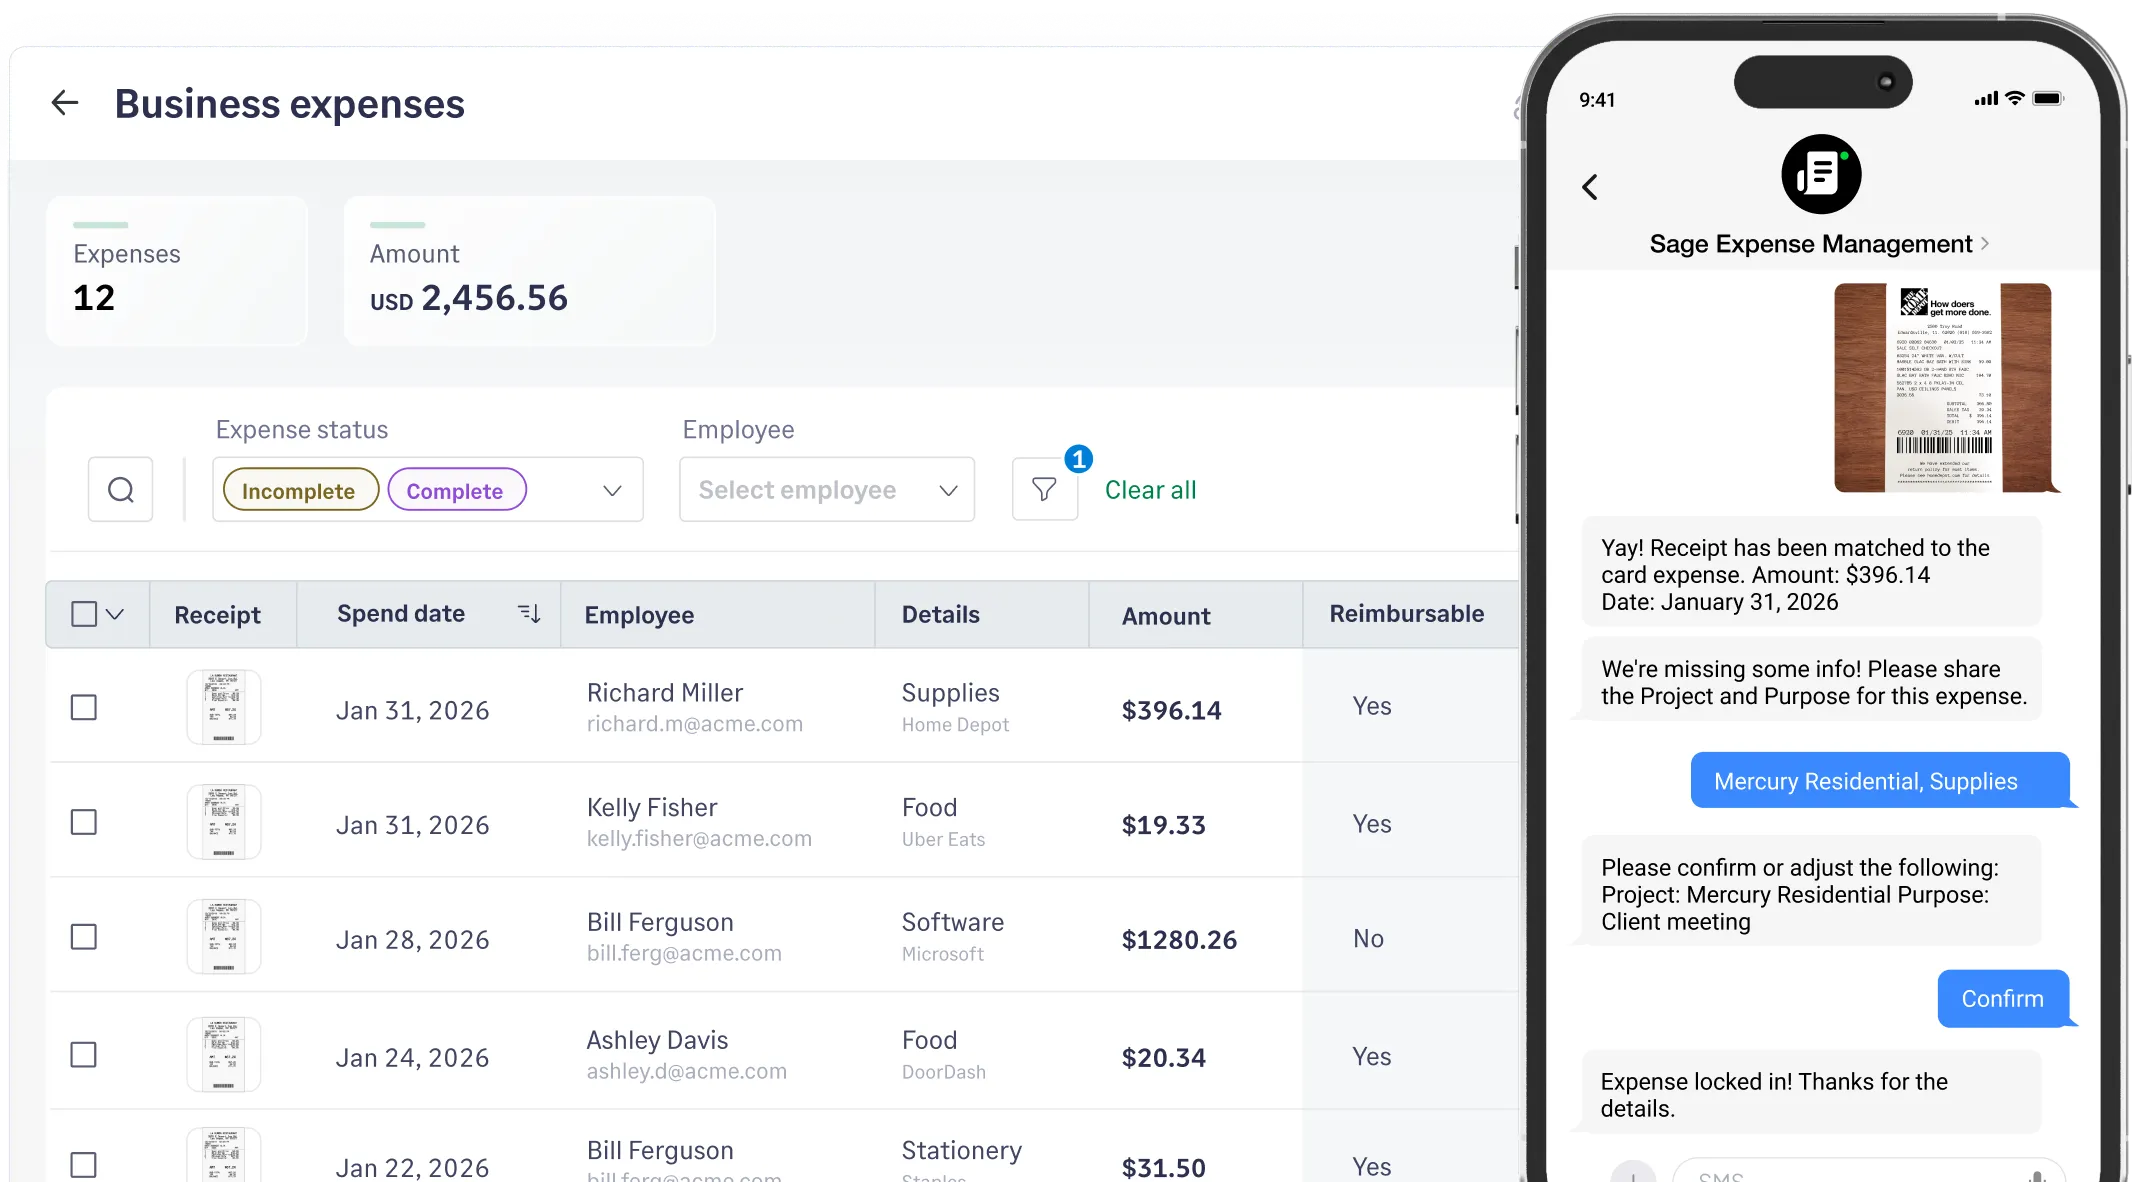Tap the Confirm message bubble

tap(2003, 998)
